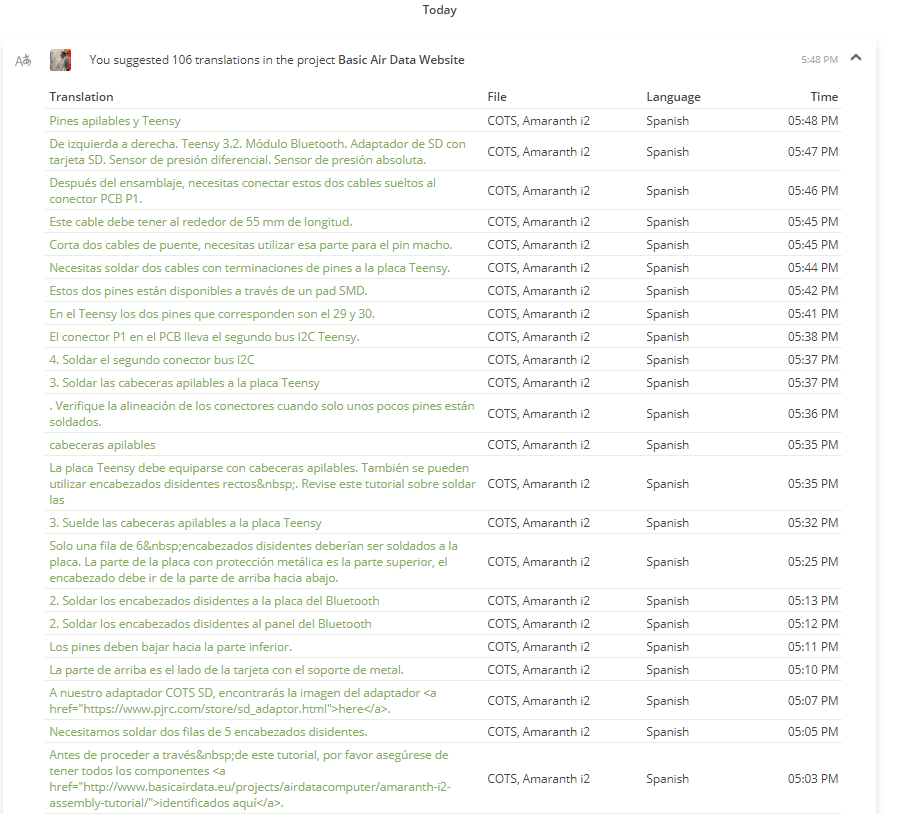Click the translation activity icon

coord(23,60)
